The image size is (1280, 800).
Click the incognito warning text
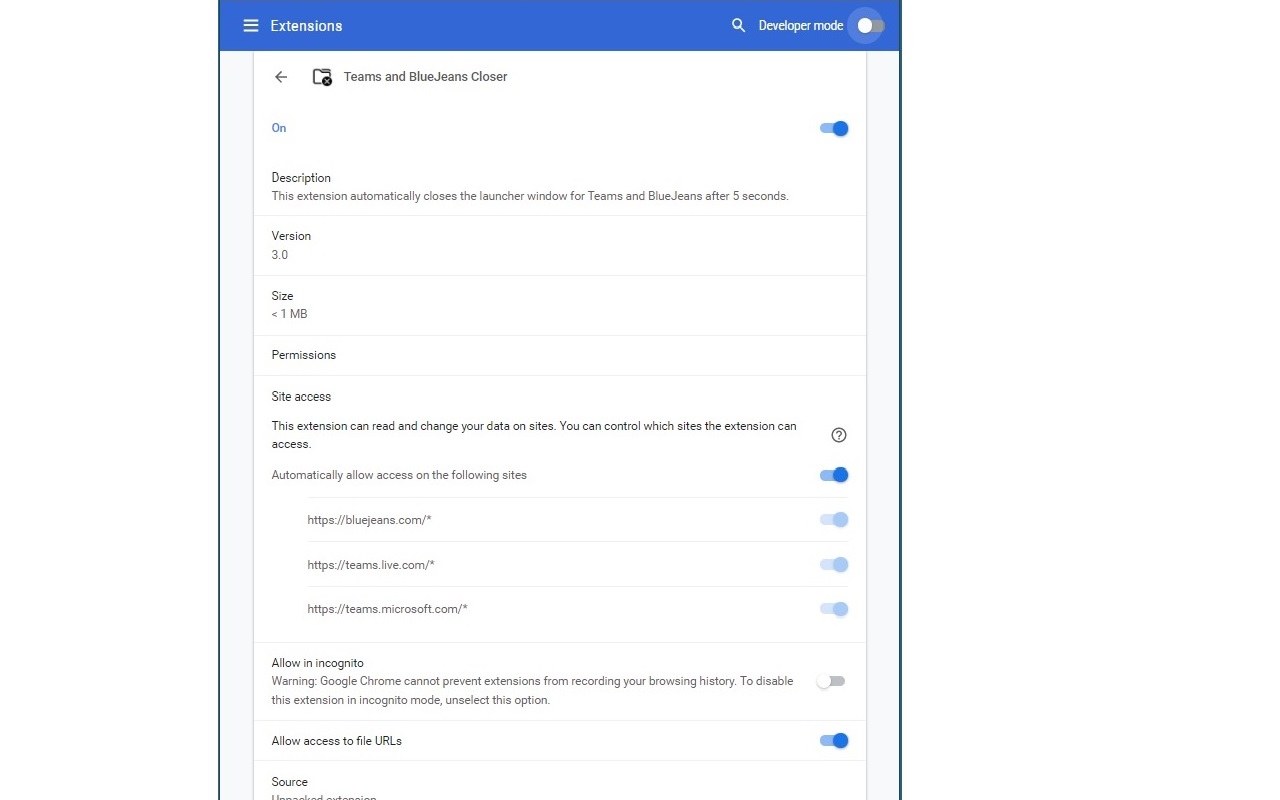coord(532,690)
